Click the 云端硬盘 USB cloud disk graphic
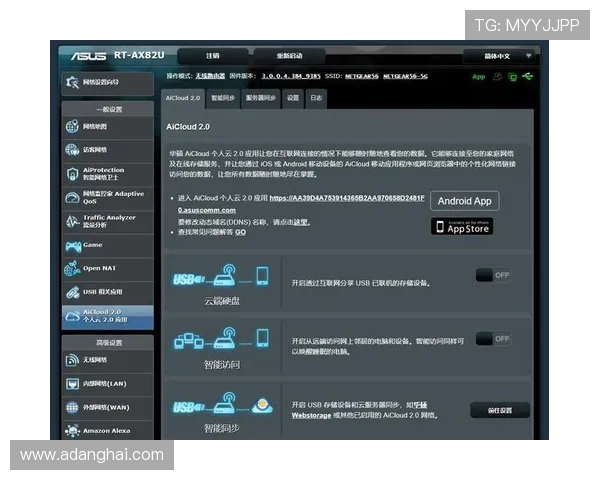This screenshot has height=480, width=600. click(221, 276)
